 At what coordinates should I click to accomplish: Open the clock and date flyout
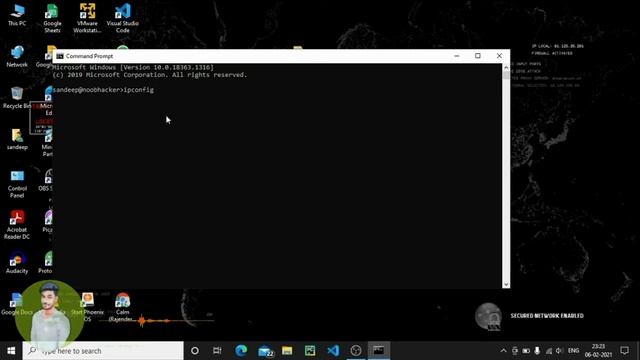(x=598, y=351)
